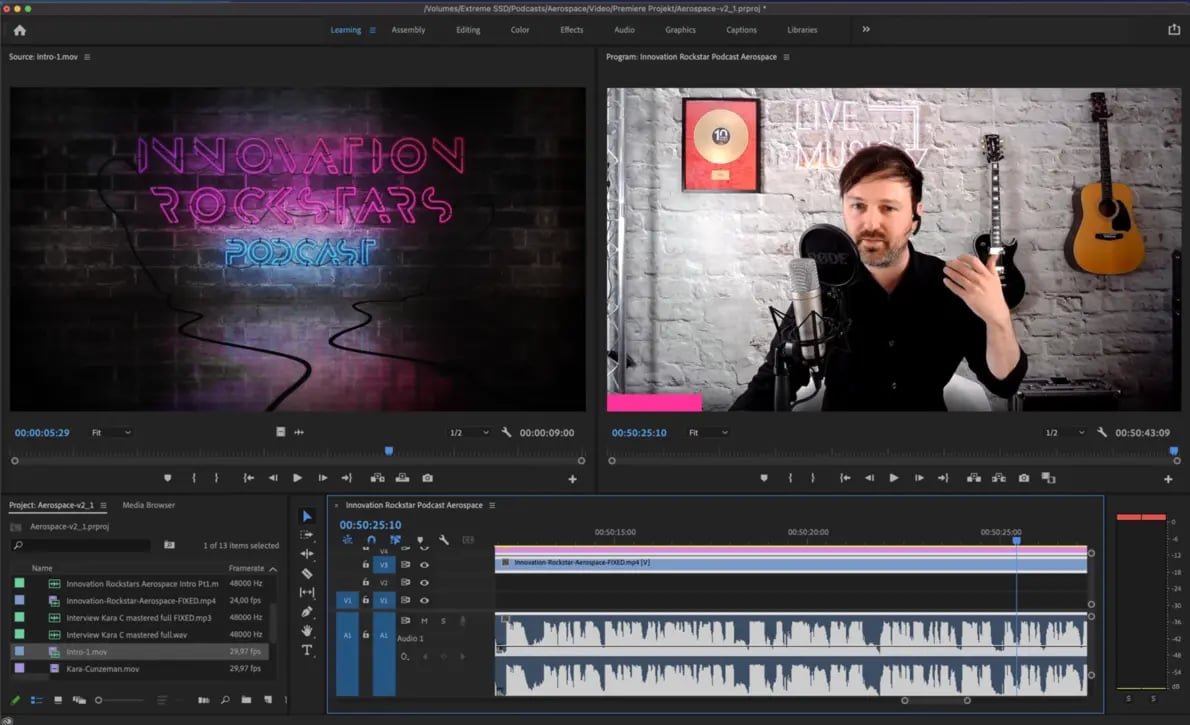Viewport: 1190px width, 725px height.
Task: Adjust the project panel thumbnail zoom slider
Action: point(99,700)
